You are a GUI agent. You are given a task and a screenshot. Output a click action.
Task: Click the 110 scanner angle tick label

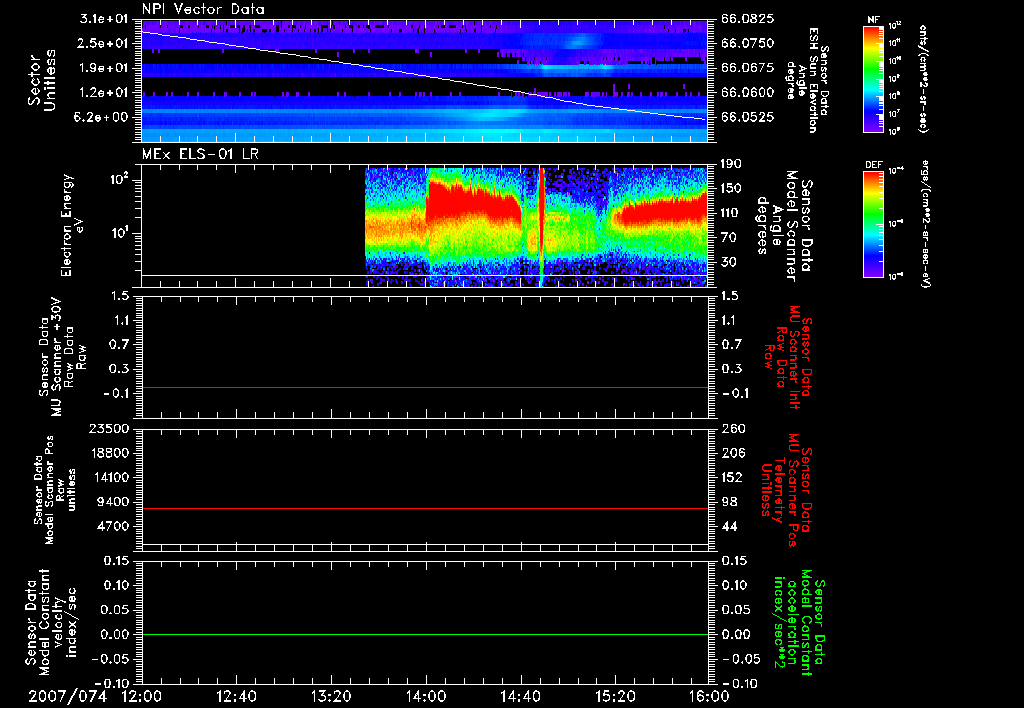tap(731, 213)
